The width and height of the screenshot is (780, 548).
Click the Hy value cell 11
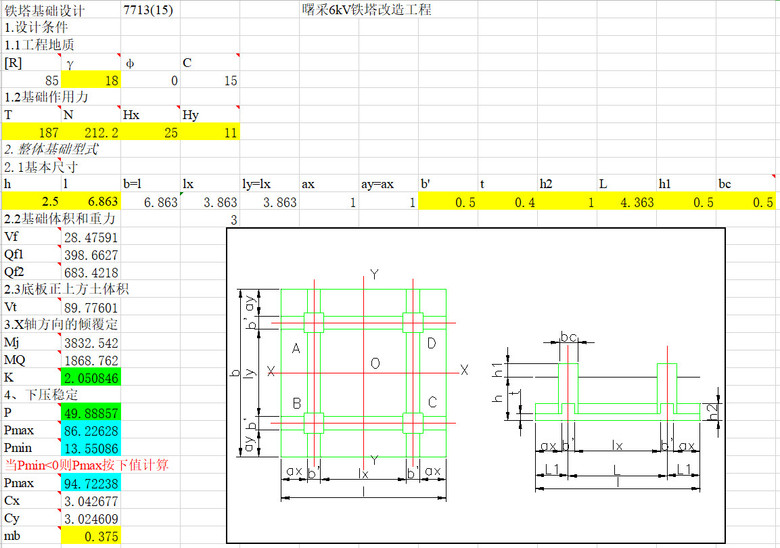[x=210, y=132]
